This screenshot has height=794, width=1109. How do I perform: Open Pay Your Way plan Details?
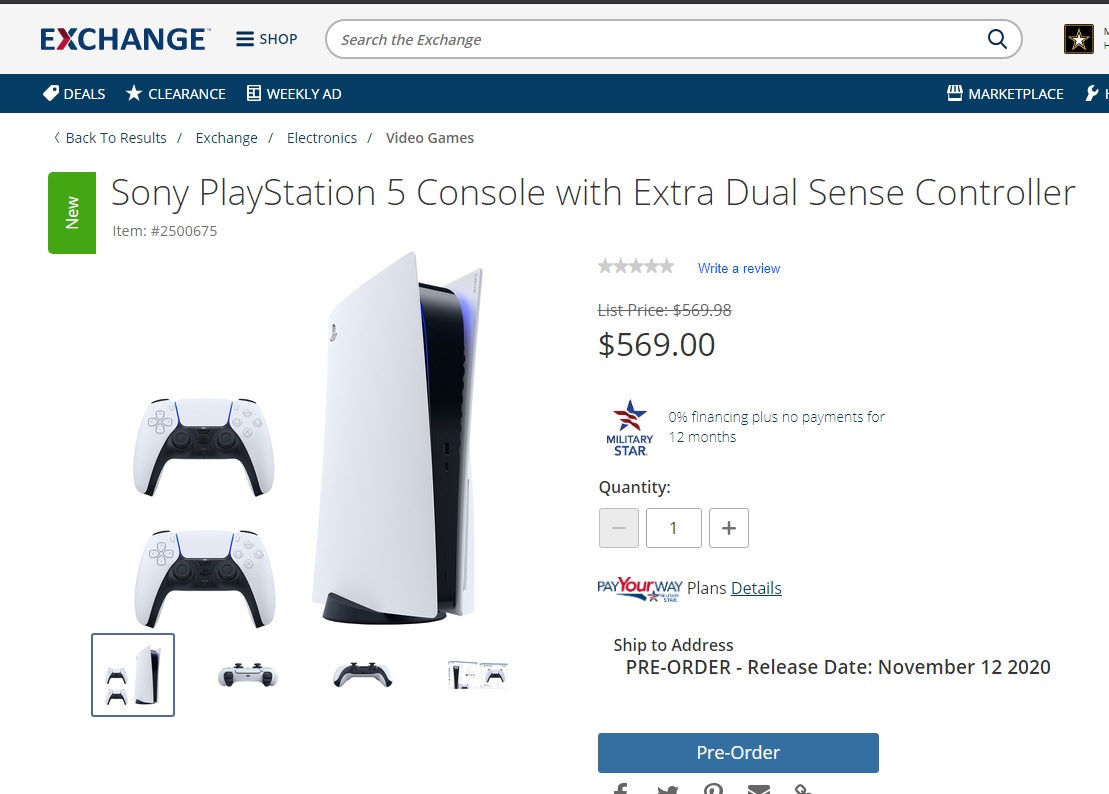[755, 588]
